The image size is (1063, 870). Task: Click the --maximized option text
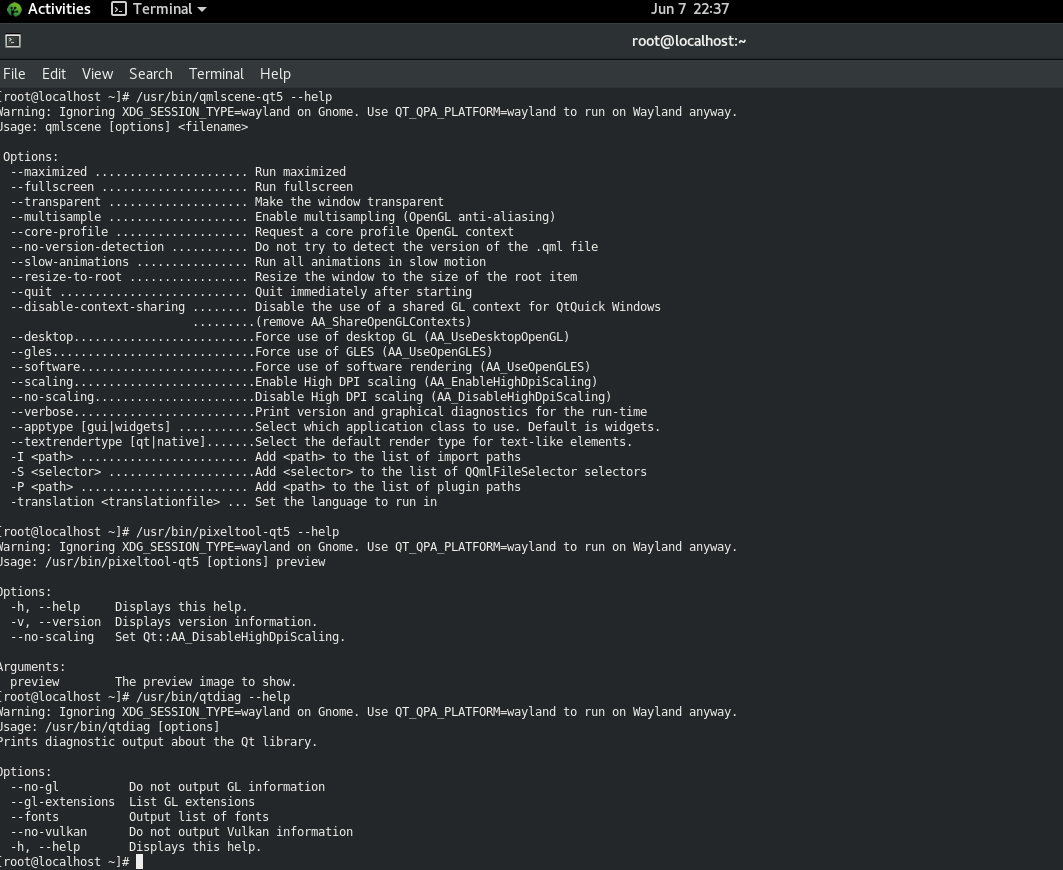(49, 172)
